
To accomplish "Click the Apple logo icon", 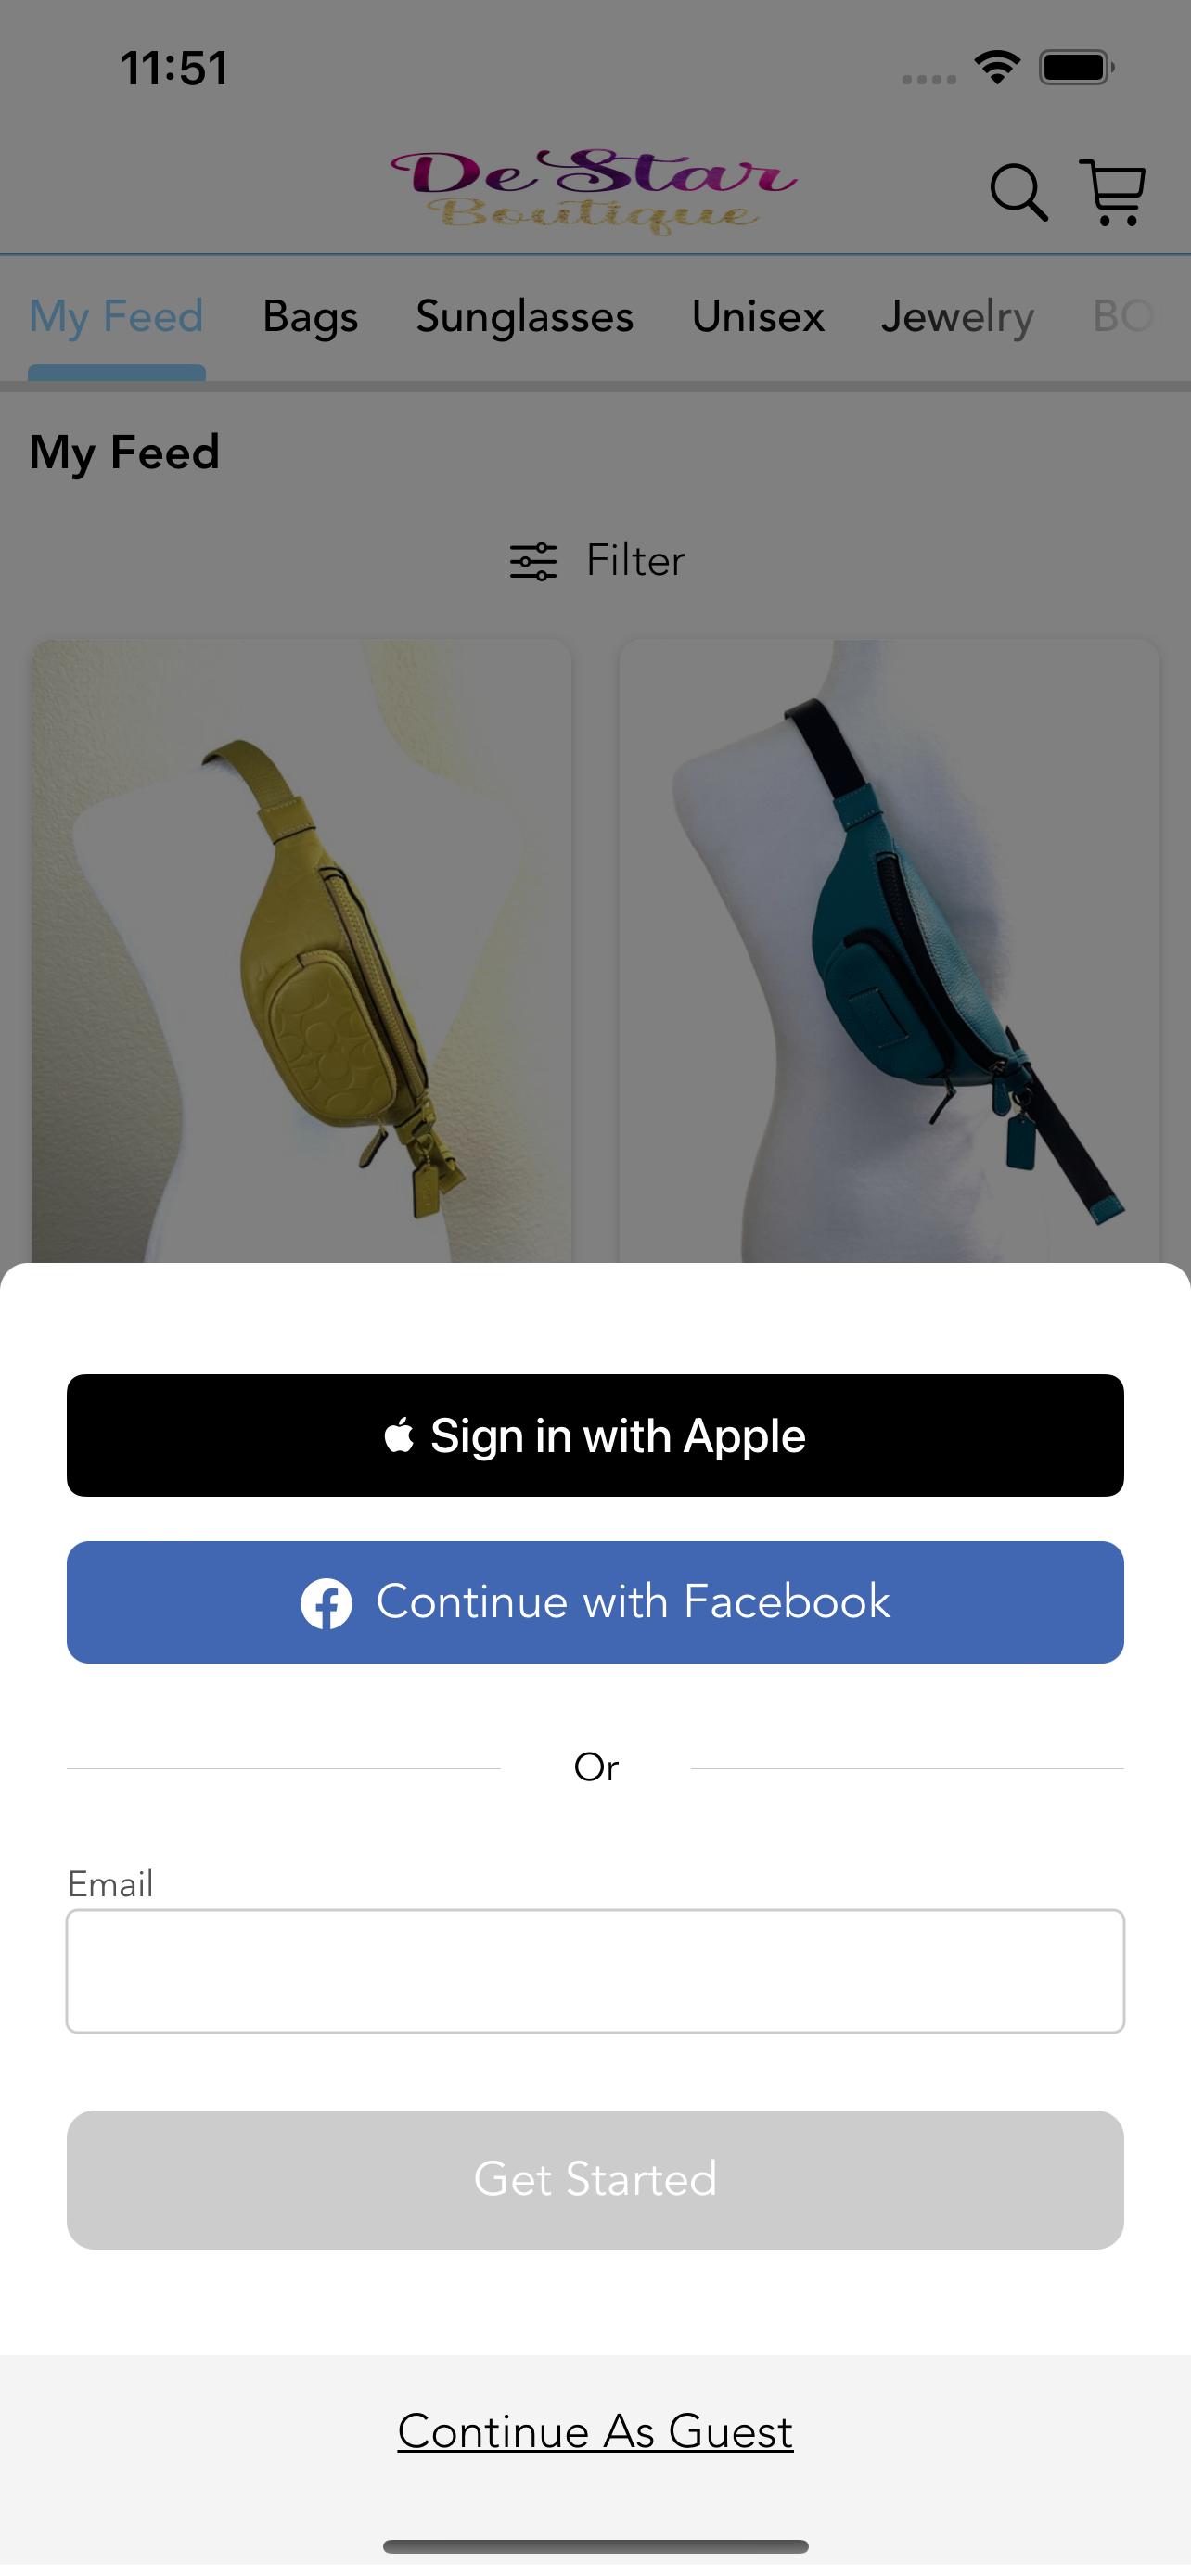I will [400, 1435].
